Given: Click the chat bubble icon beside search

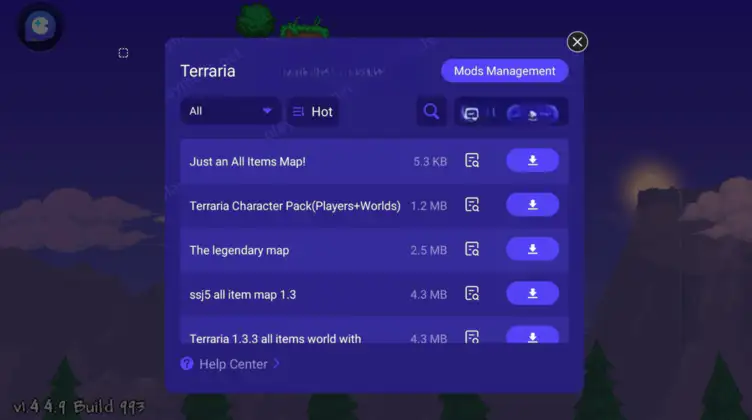Looking at the screenshot, I should [x=470, y=114].
